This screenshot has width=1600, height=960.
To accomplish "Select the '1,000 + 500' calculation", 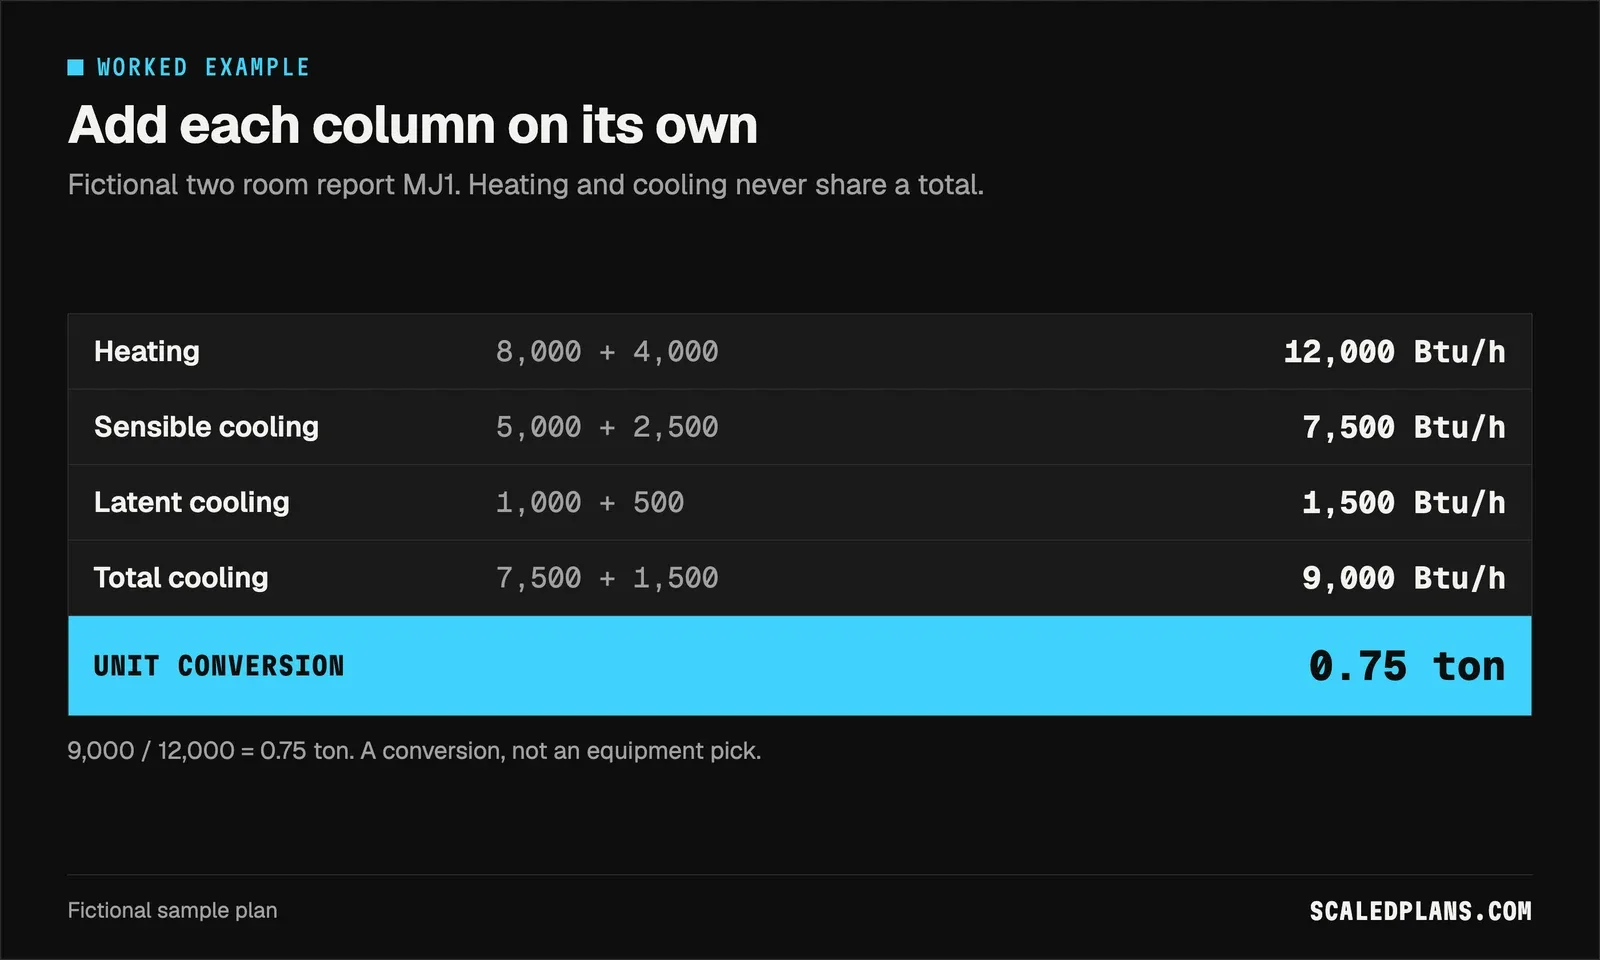I will pyautogui.click(x=590, y=502).
